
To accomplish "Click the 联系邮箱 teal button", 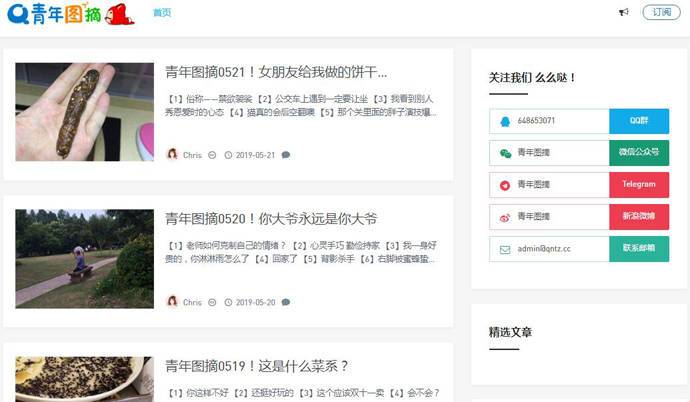I will click(x=639, y=249).
